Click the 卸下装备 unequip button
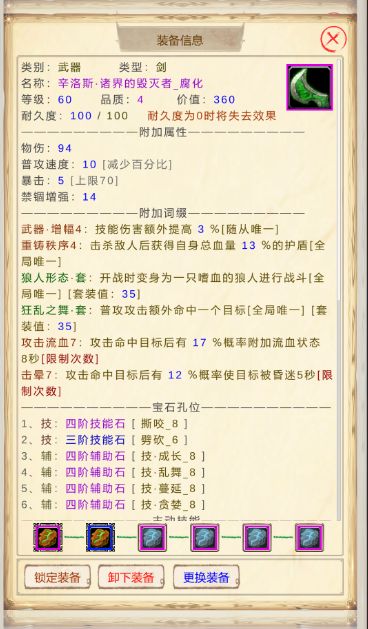 (x=131, y=577)
